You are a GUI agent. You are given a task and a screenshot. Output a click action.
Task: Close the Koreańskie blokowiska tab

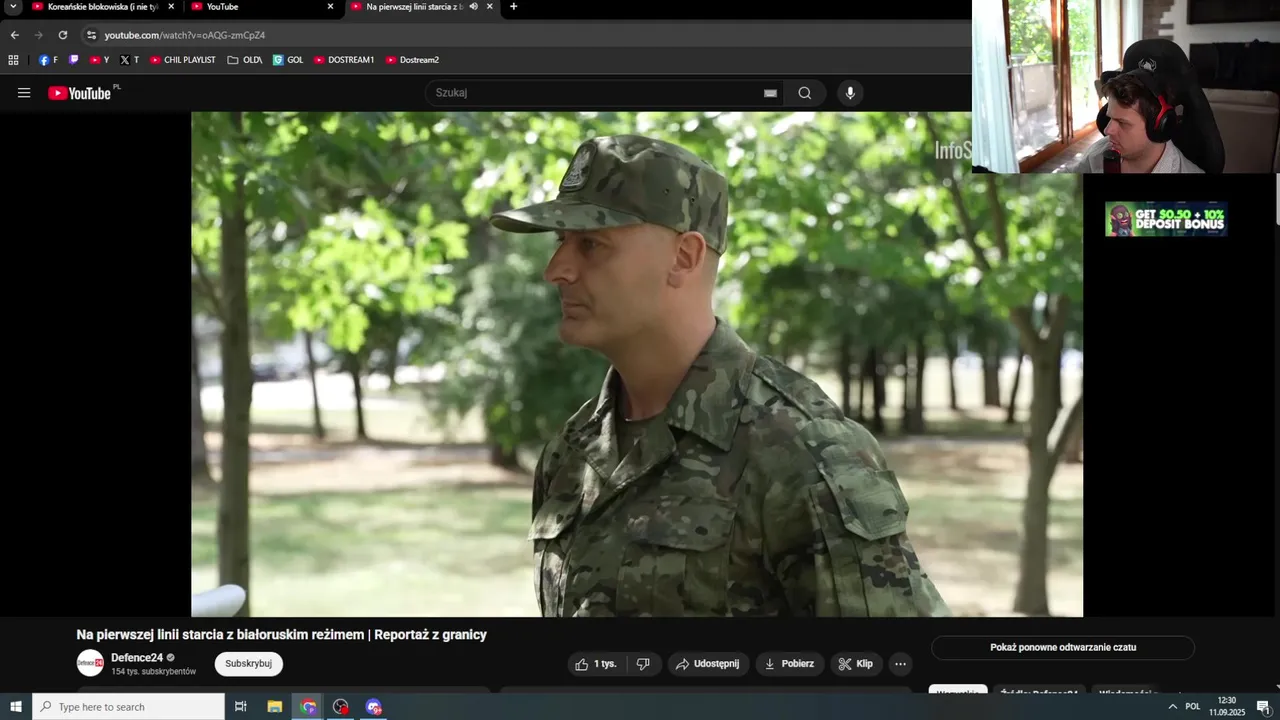[x=172, y=7]
